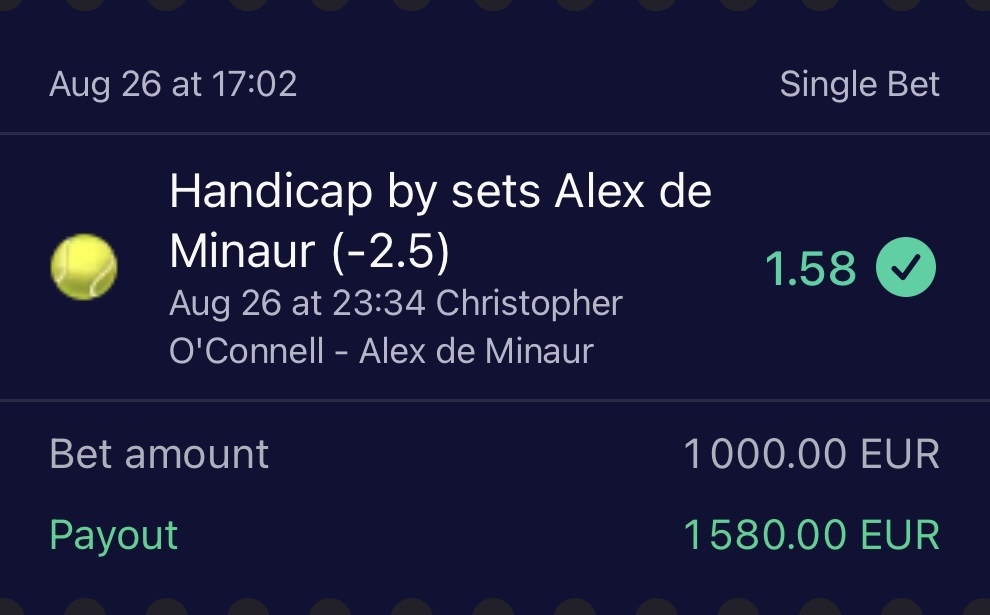990x615 pixels.
Task: Select the 1.58 odds value
Action: coord(810,269)
